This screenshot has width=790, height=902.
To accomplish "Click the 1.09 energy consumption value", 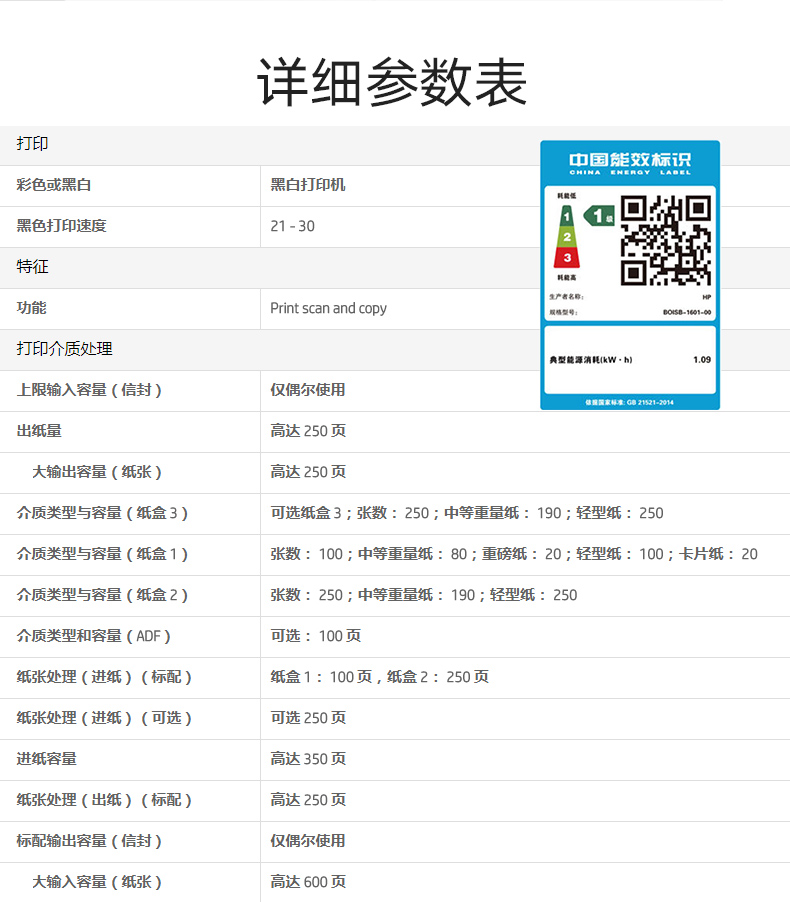I will 701,359.
